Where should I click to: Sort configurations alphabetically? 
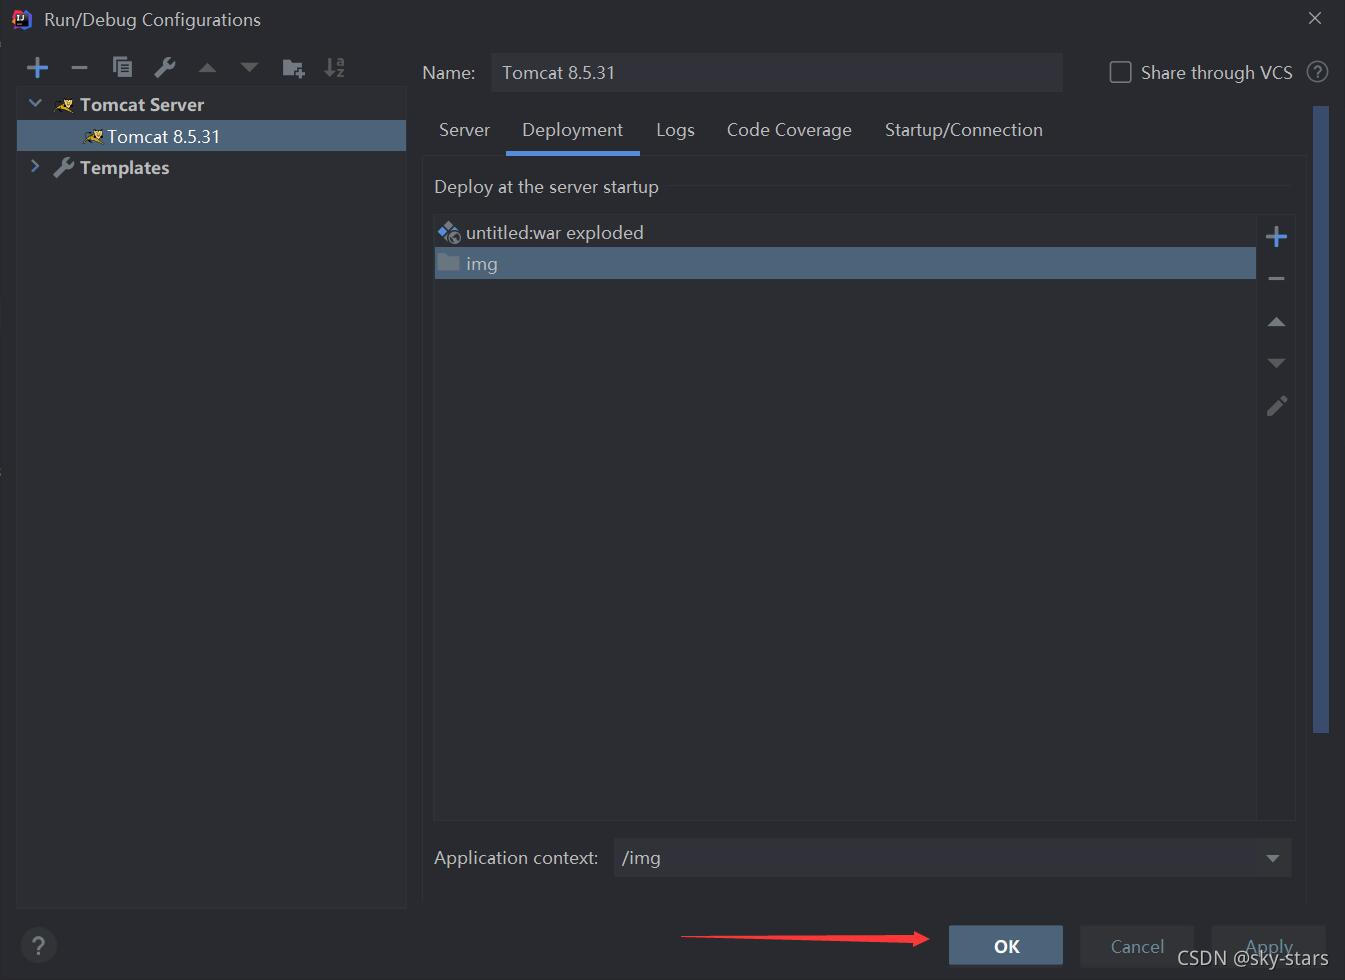pyautogui.click(x=335, y=68)
